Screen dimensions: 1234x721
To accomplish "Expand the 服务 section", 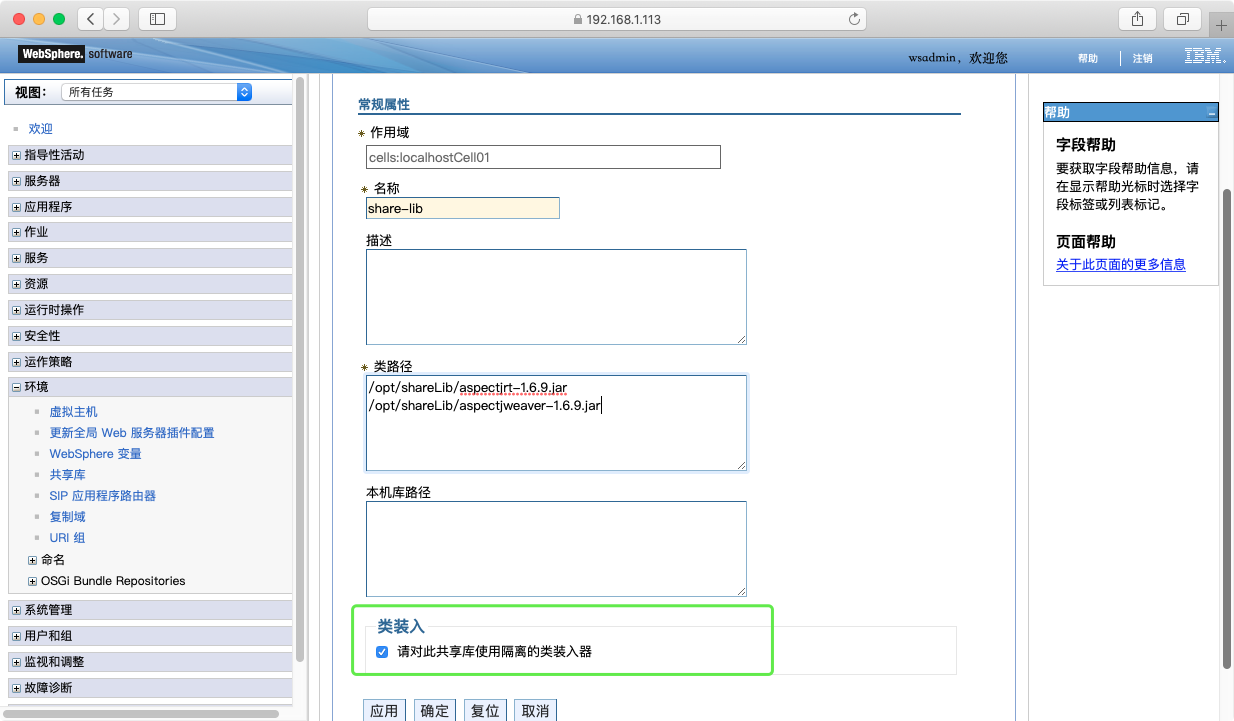I will coord(16,258).
